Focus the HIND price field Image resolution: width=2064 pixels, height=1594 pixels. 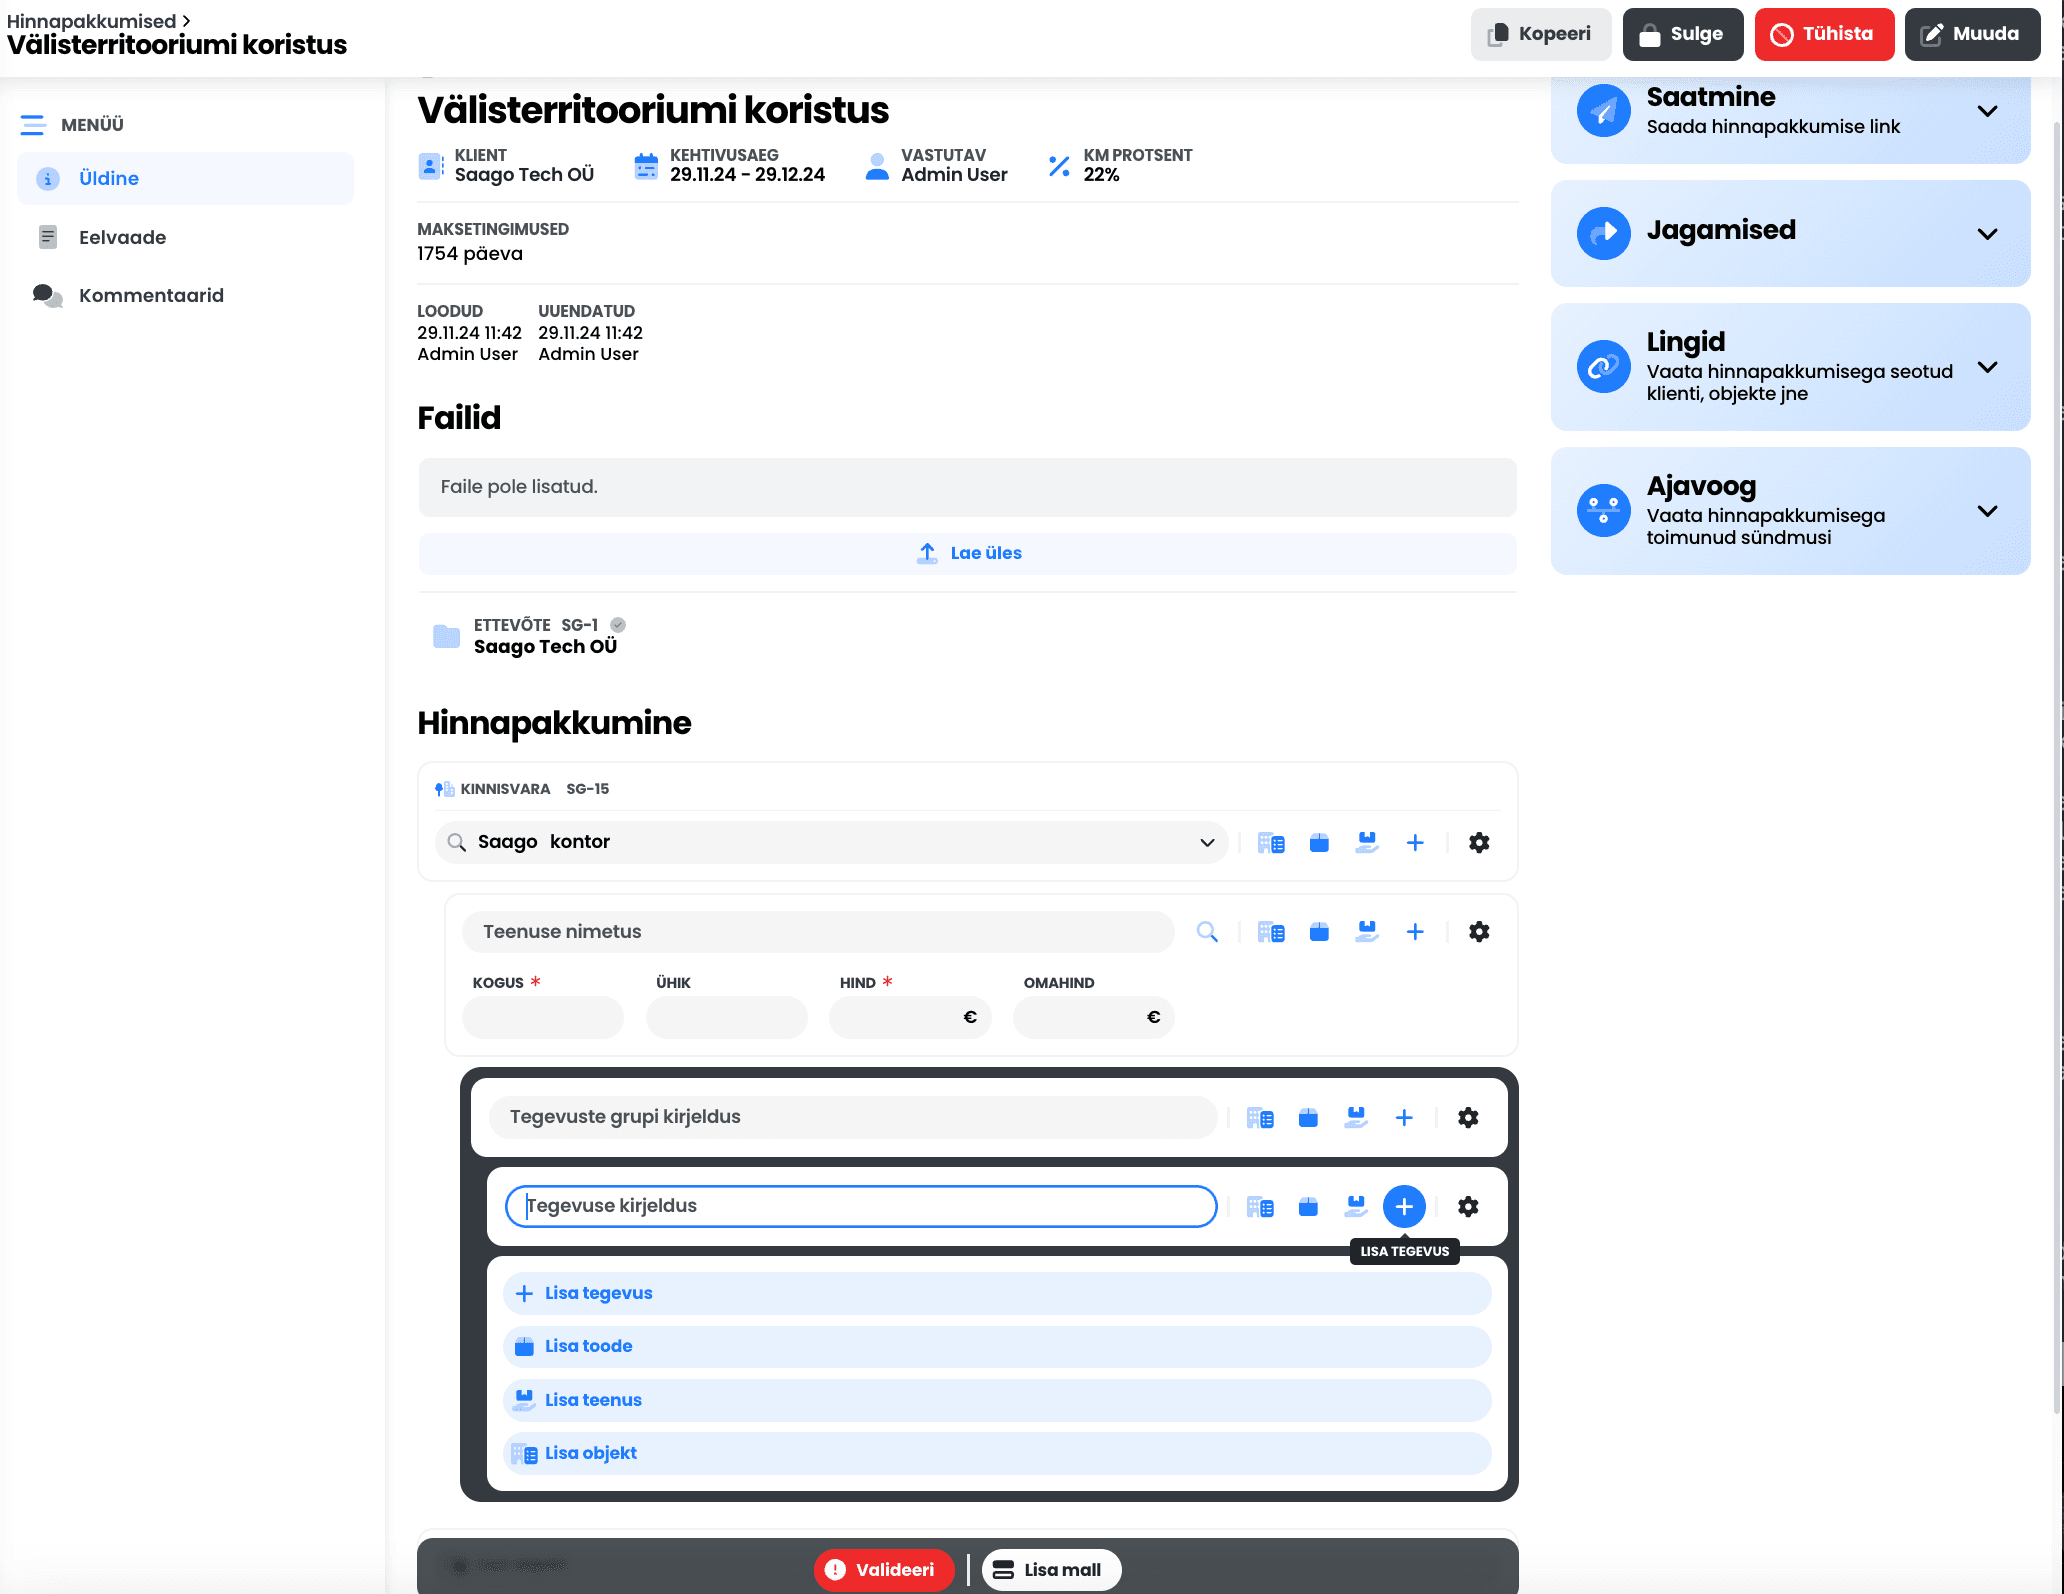coord(910,1017)
